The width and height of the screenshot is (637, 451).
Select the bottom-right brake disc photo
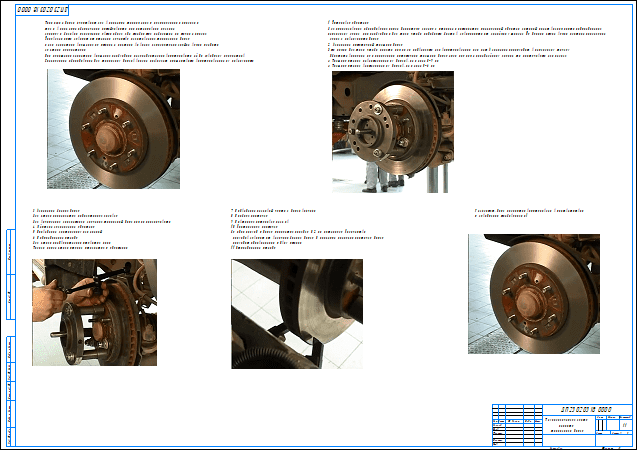533,293
